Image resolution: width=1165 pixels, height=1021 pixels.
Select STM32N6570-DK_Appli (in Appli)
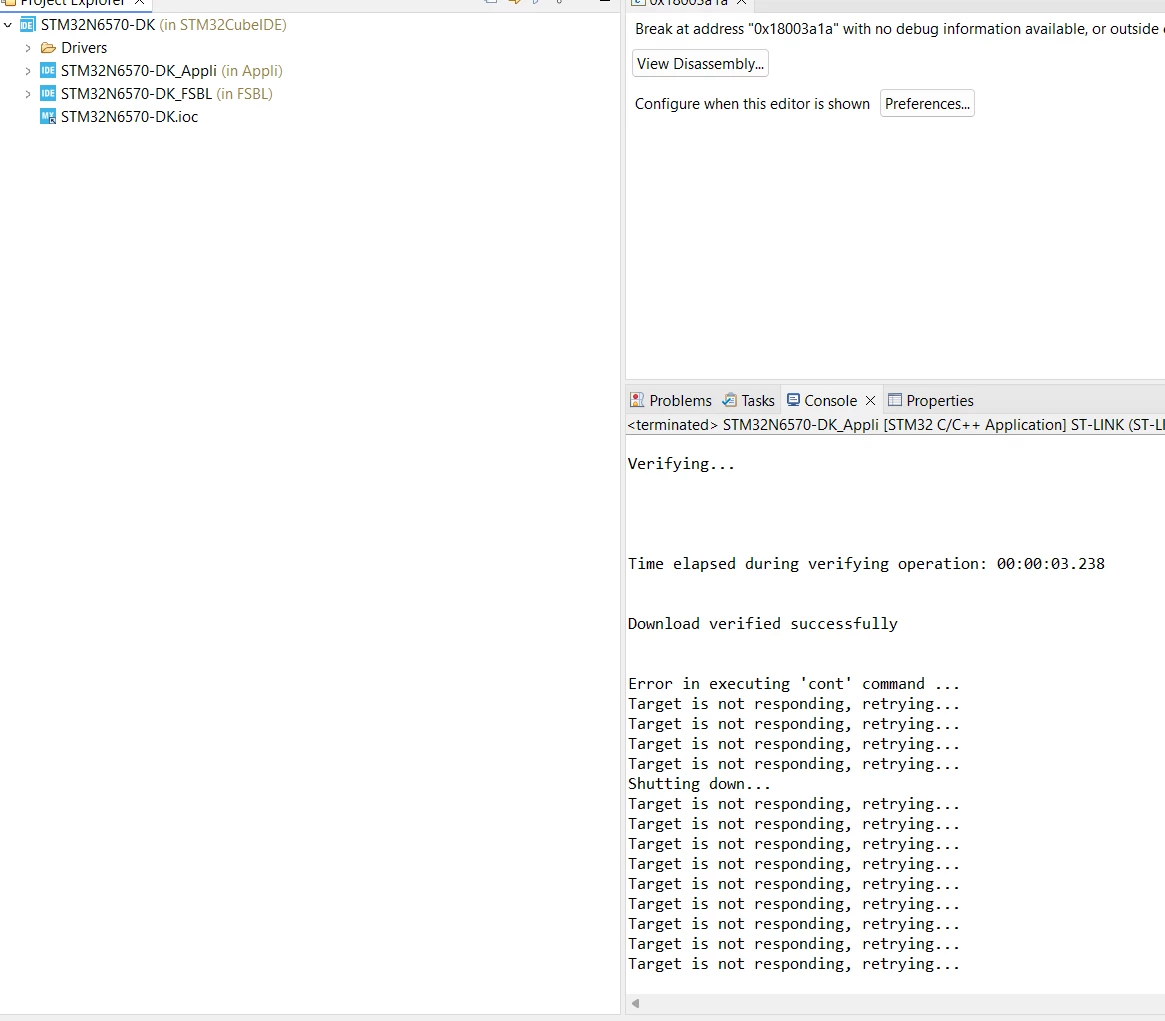tap(172, 71)
